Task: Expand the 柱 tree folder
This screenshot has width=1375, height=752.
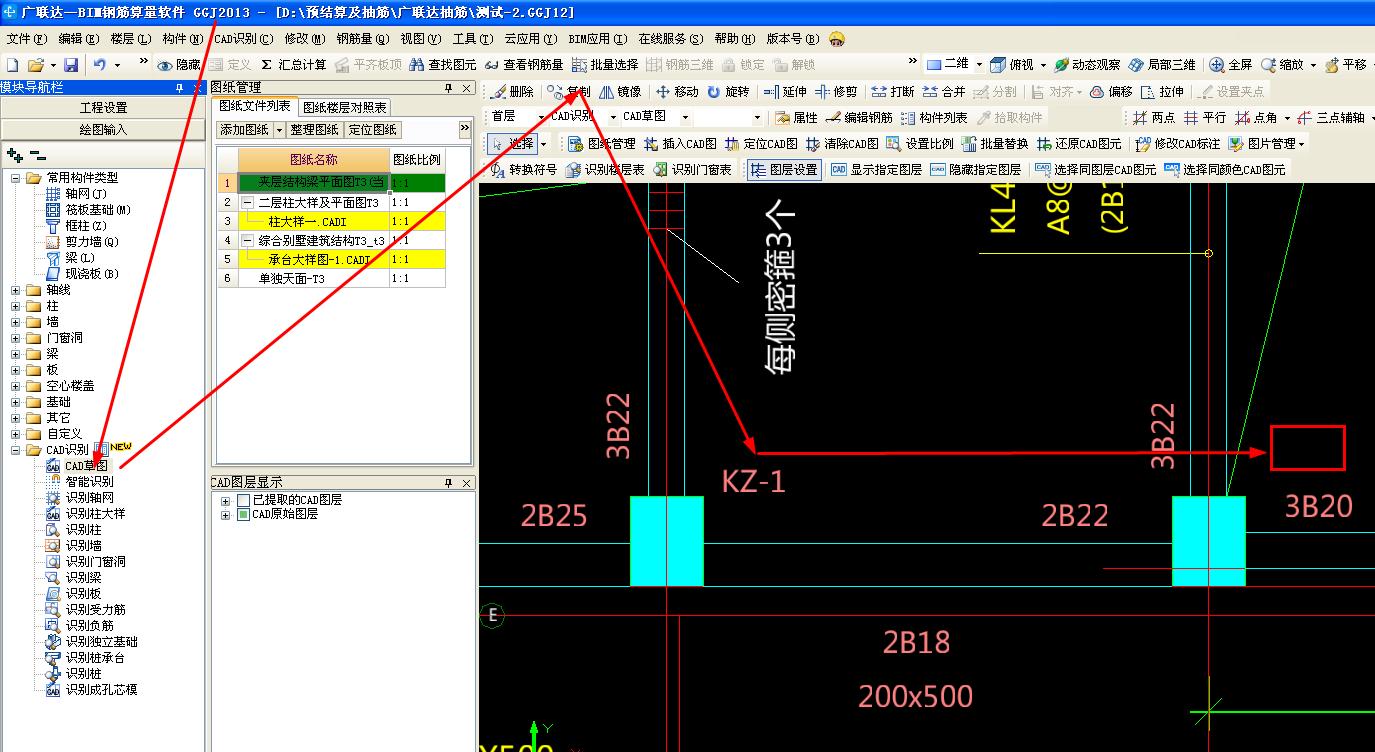Action: click(16, 306)
